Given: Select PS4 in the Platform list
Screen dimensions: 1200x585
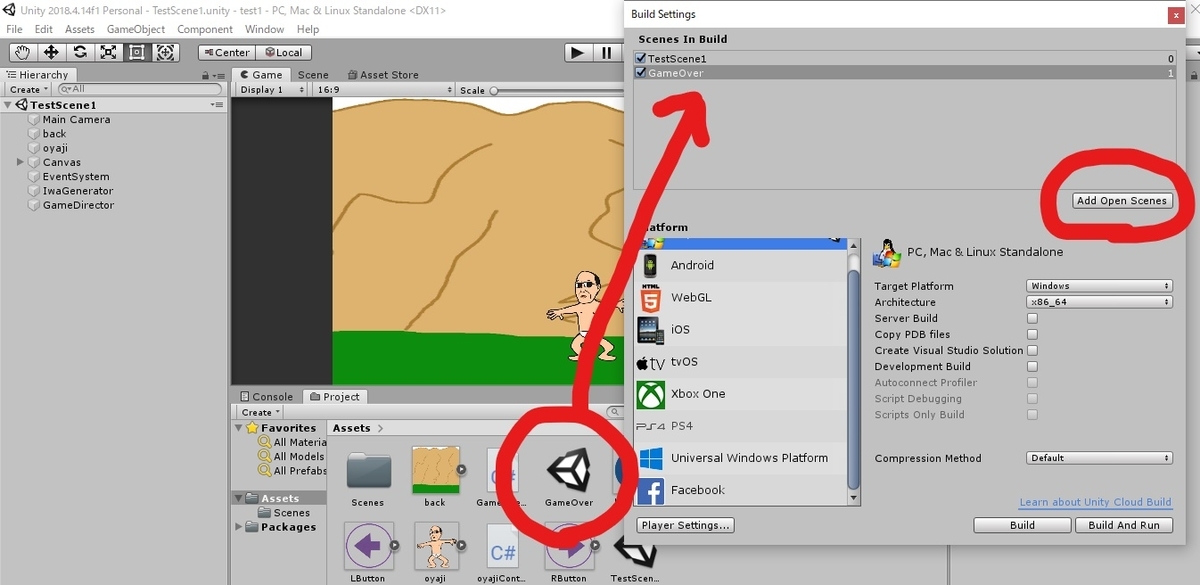Looking at the screenshot, I should [742, 425].
